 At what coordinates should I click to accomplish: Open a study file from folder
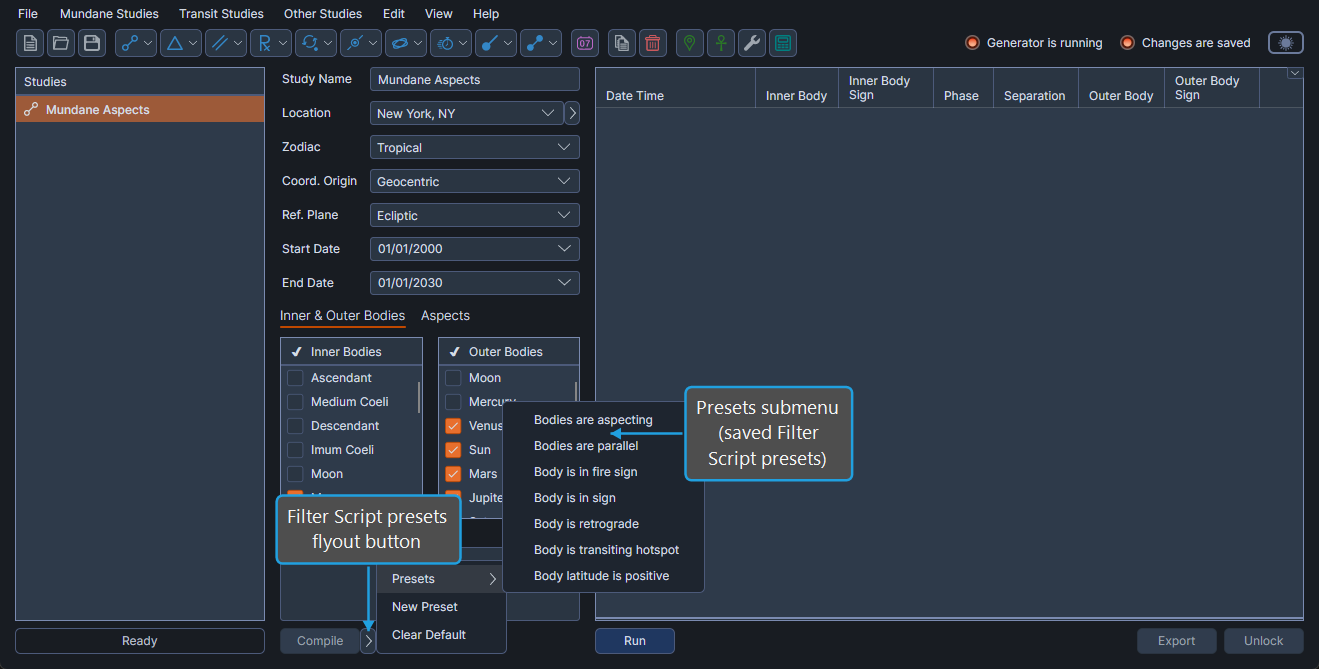[61, 43]
